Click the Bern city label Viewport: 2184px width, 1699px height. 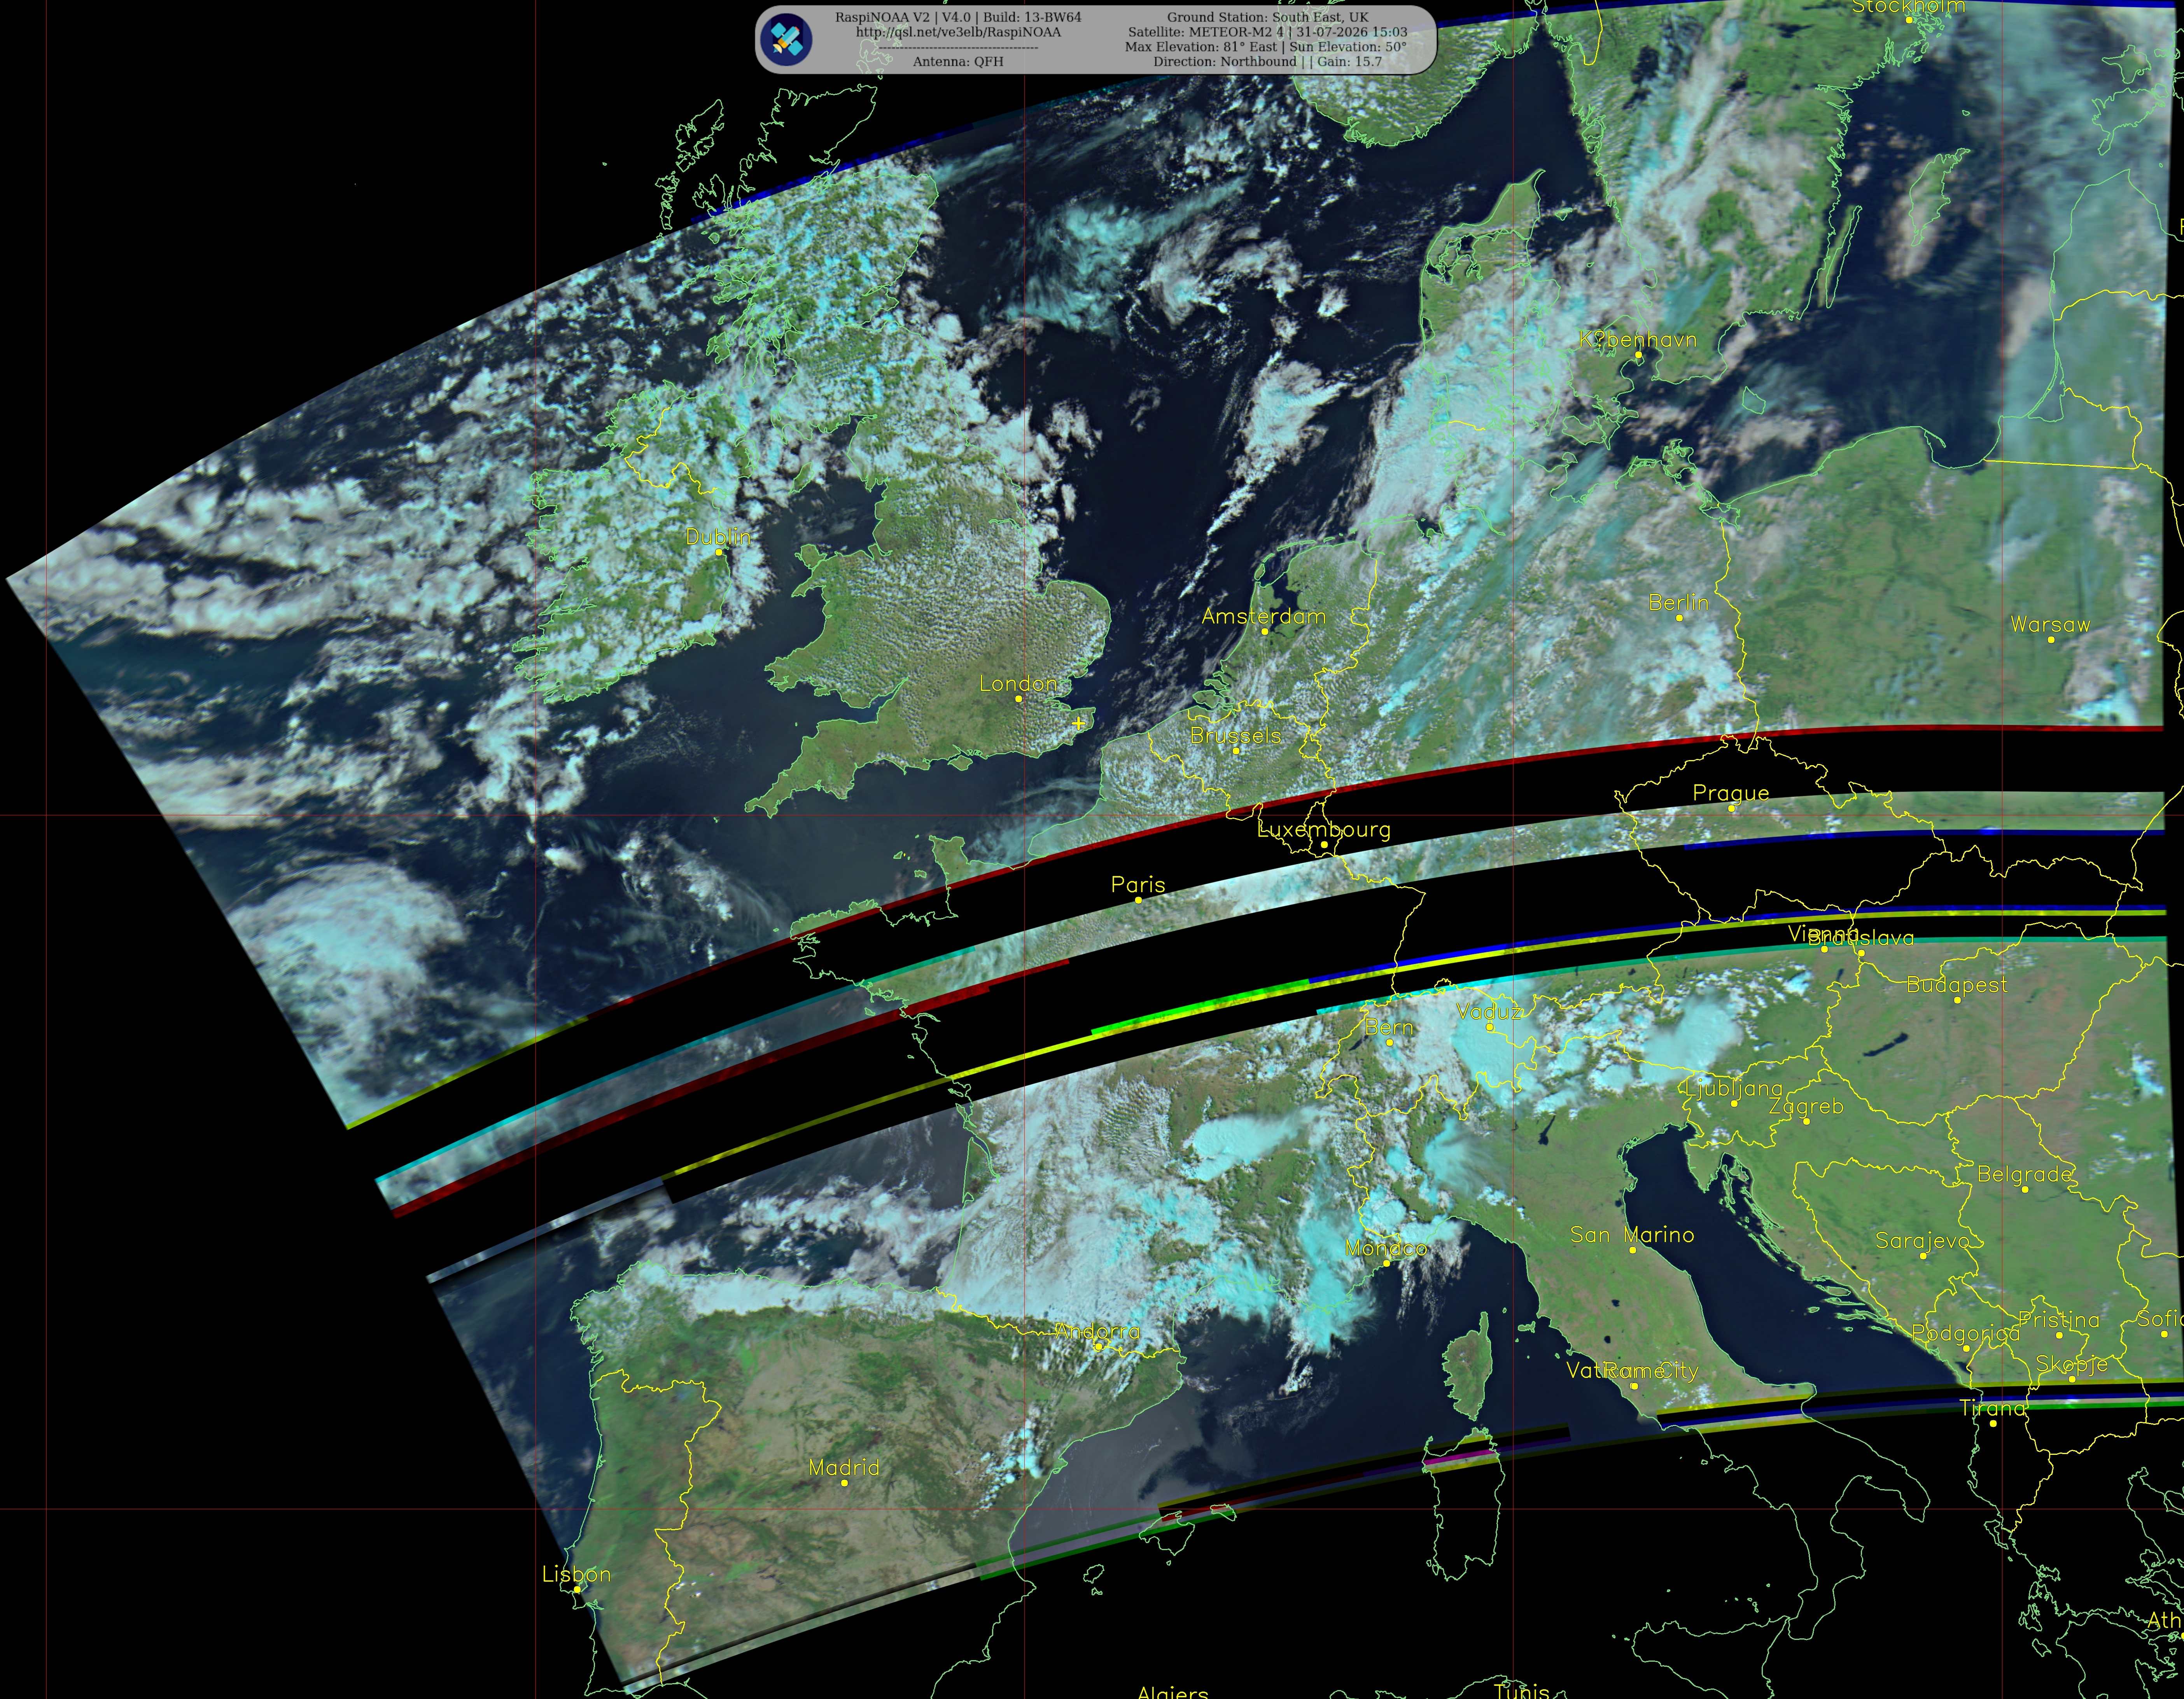(1390, 1028)
